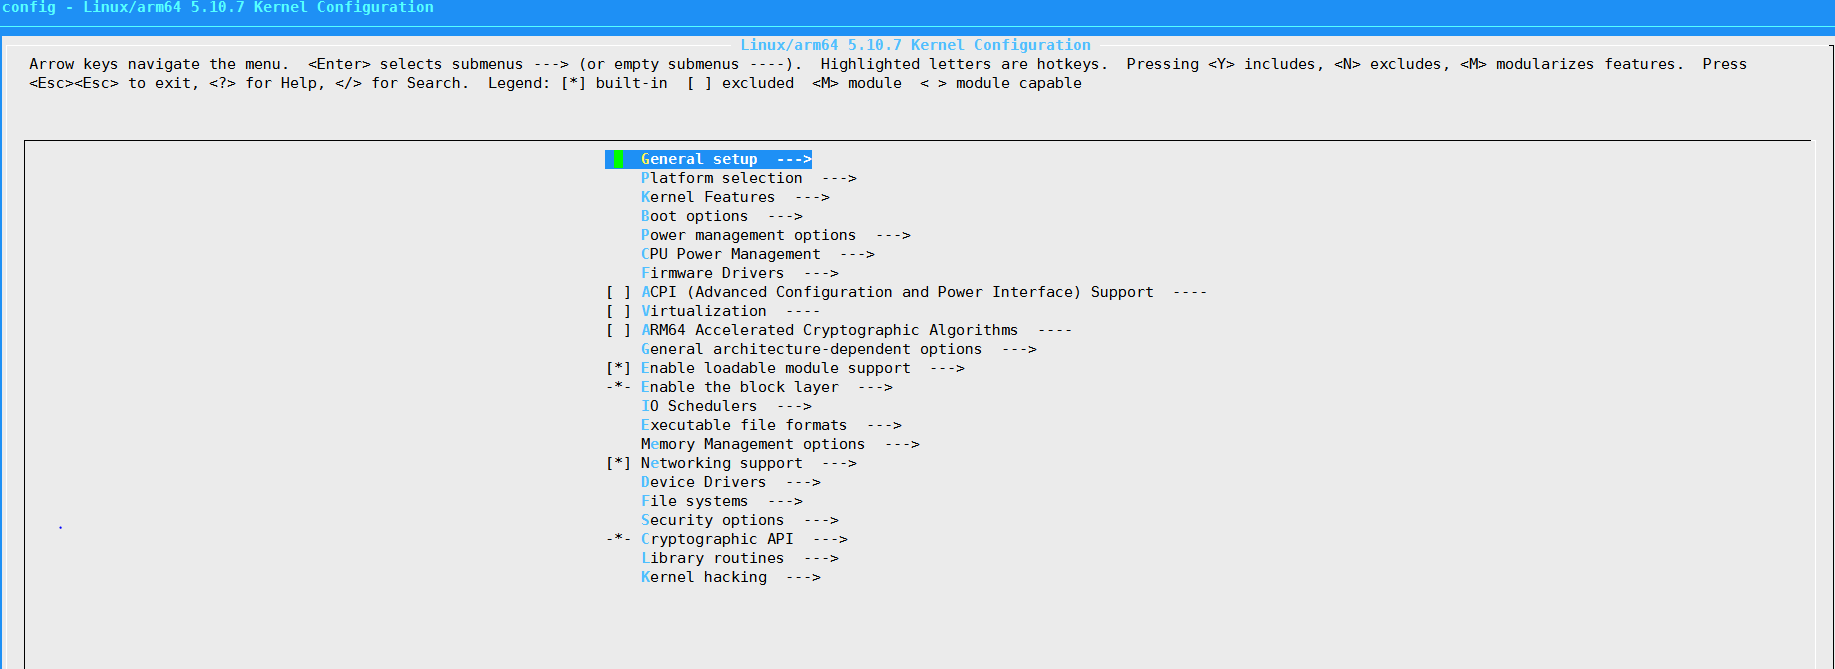
Task: Open Boot options submenu
Action: (x=693, y=215)
